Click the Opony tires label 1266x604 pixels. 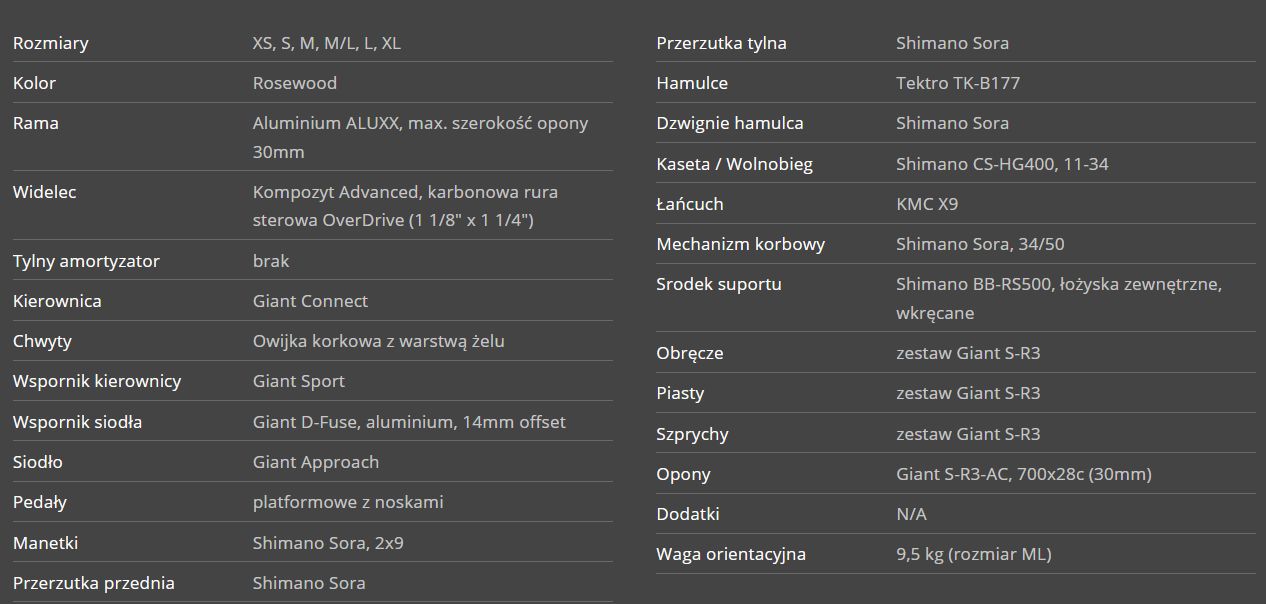(684, 474)
